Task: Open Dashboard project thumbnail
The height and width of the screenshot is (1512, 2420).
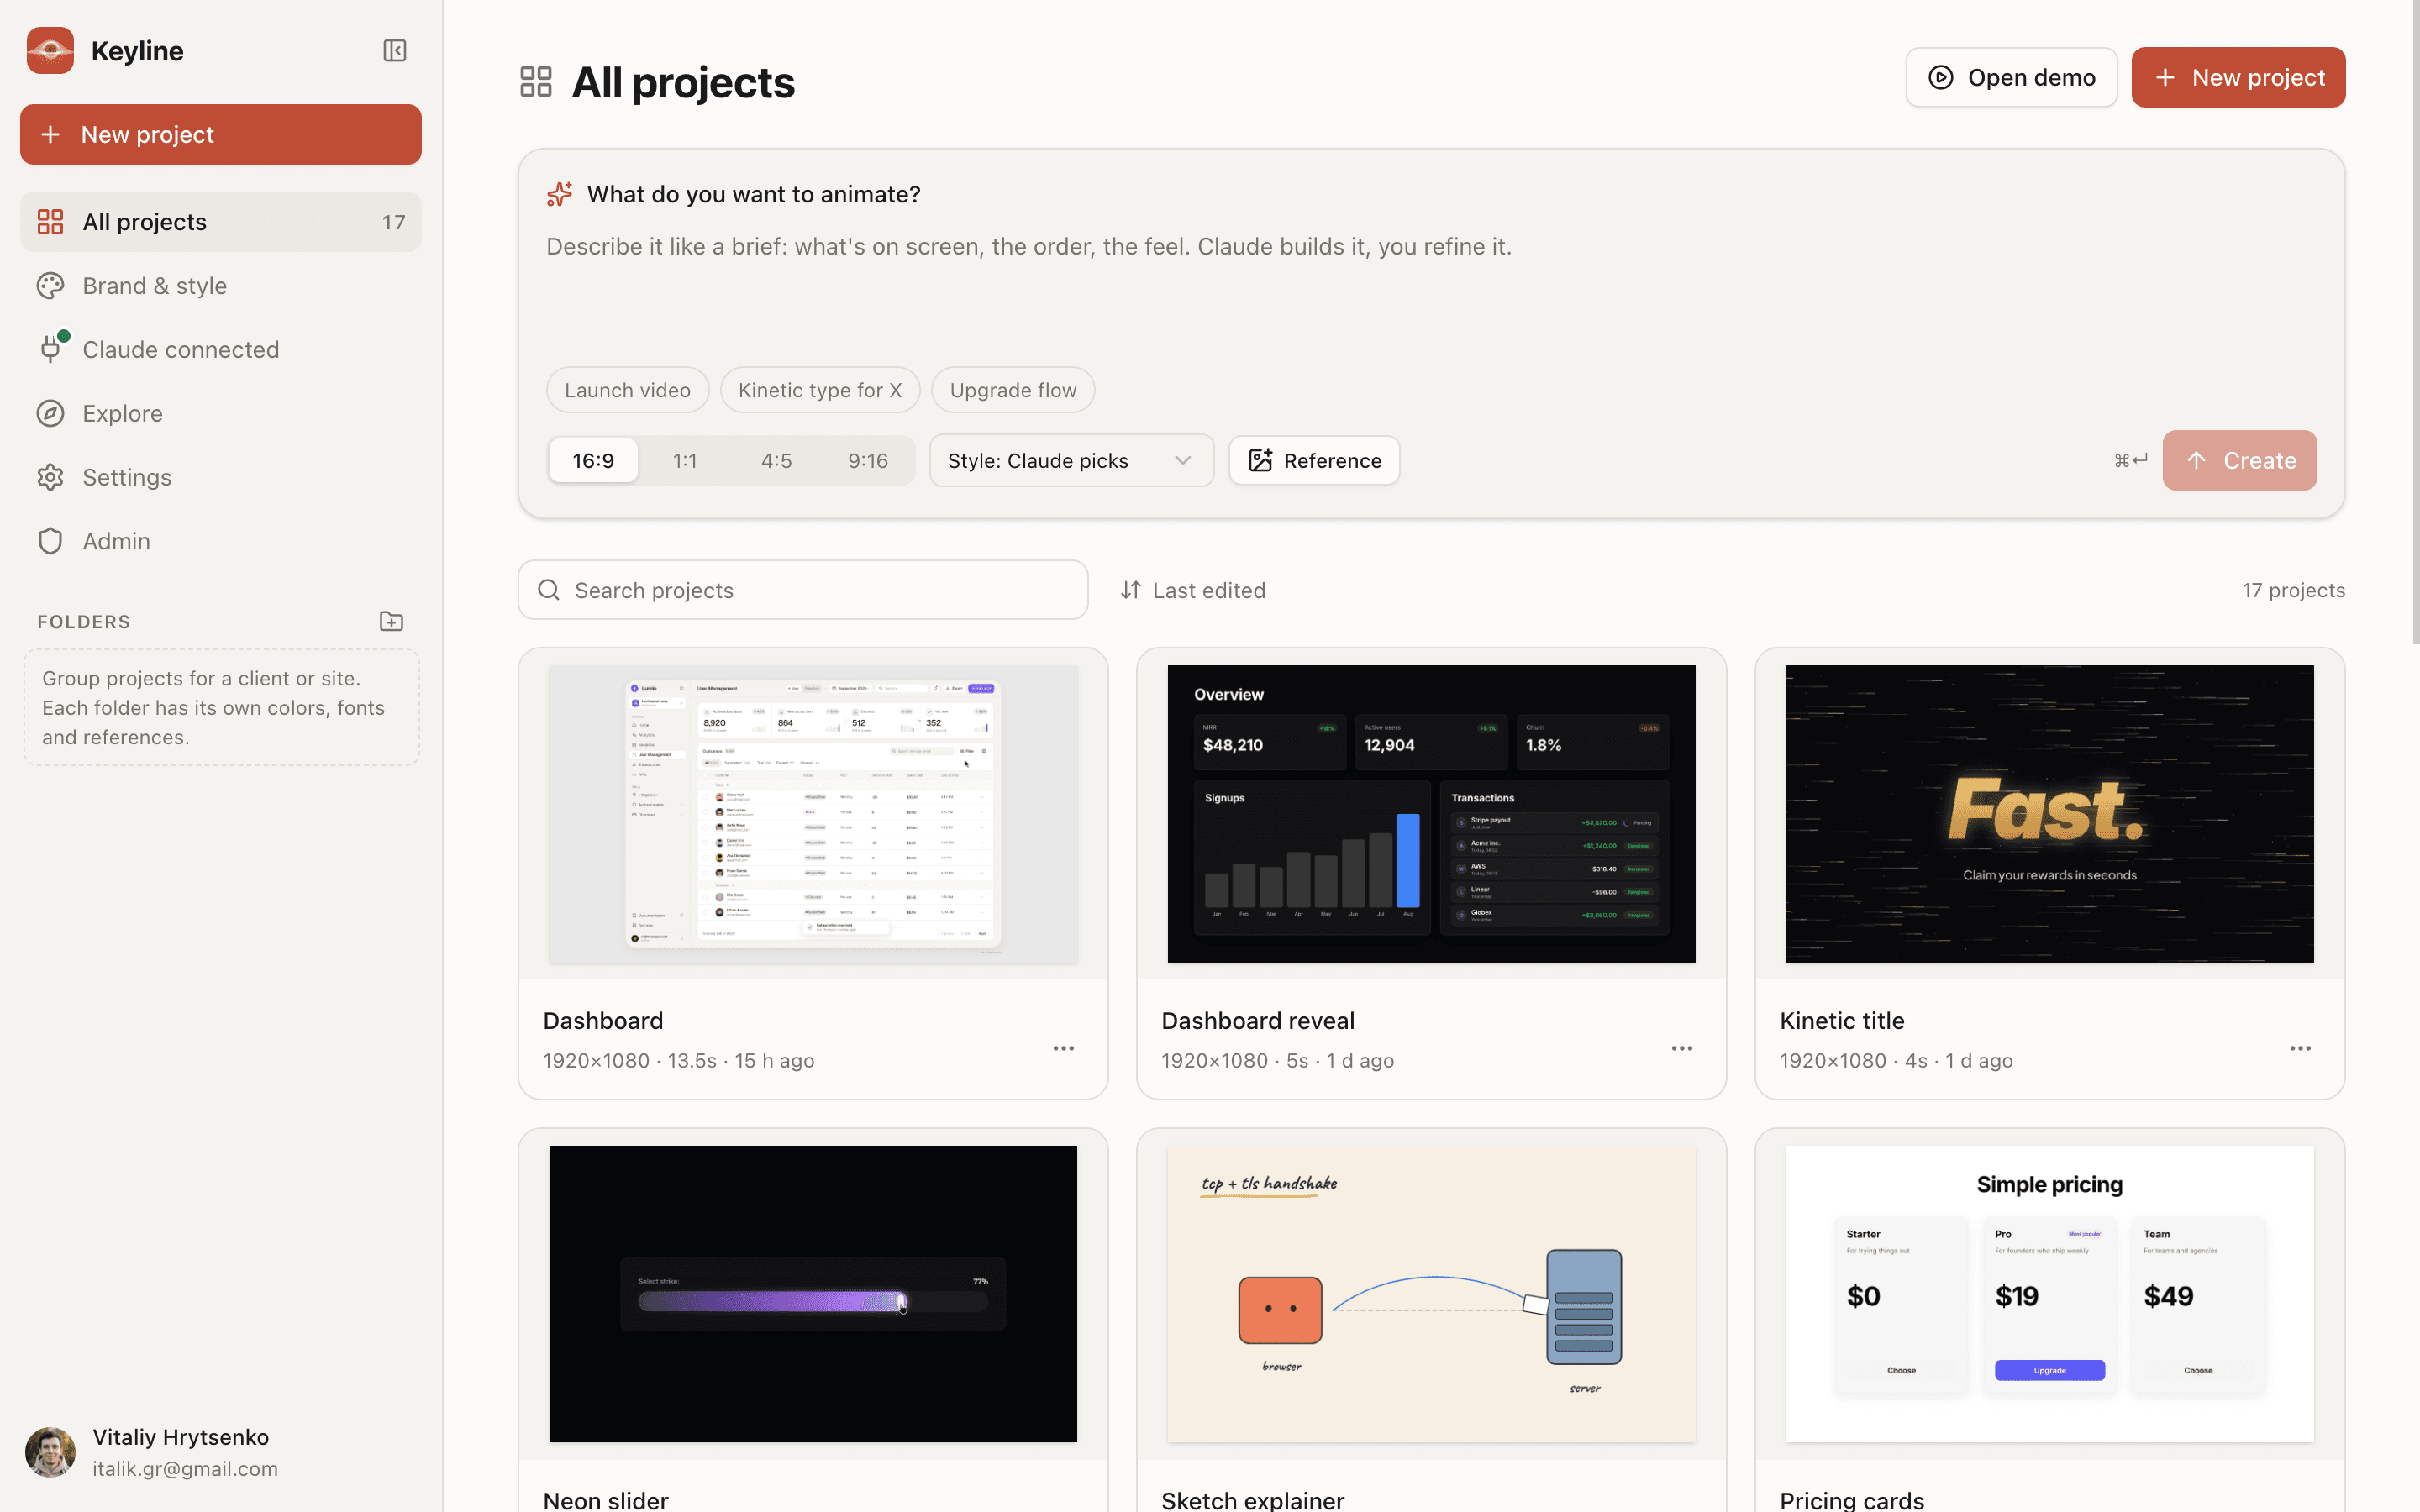Action: [x=813, y=814]
